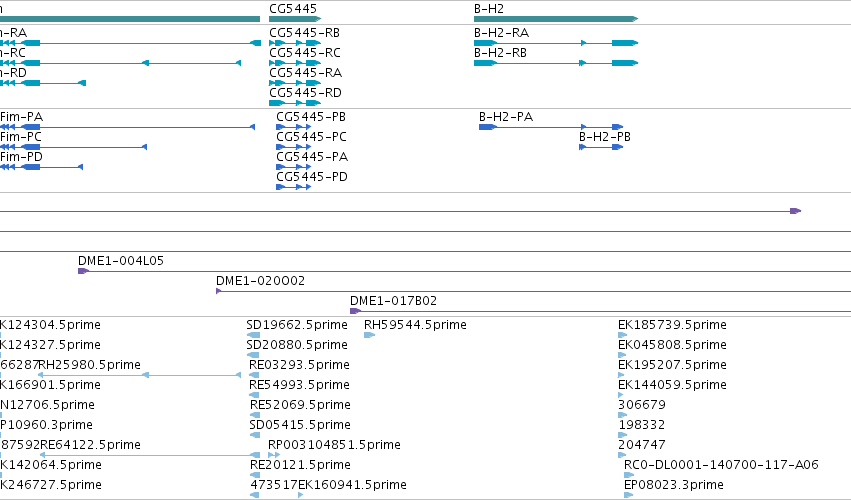851x500 pixels.
Task: Select the 306679 feature label
Action: (642, 406)
